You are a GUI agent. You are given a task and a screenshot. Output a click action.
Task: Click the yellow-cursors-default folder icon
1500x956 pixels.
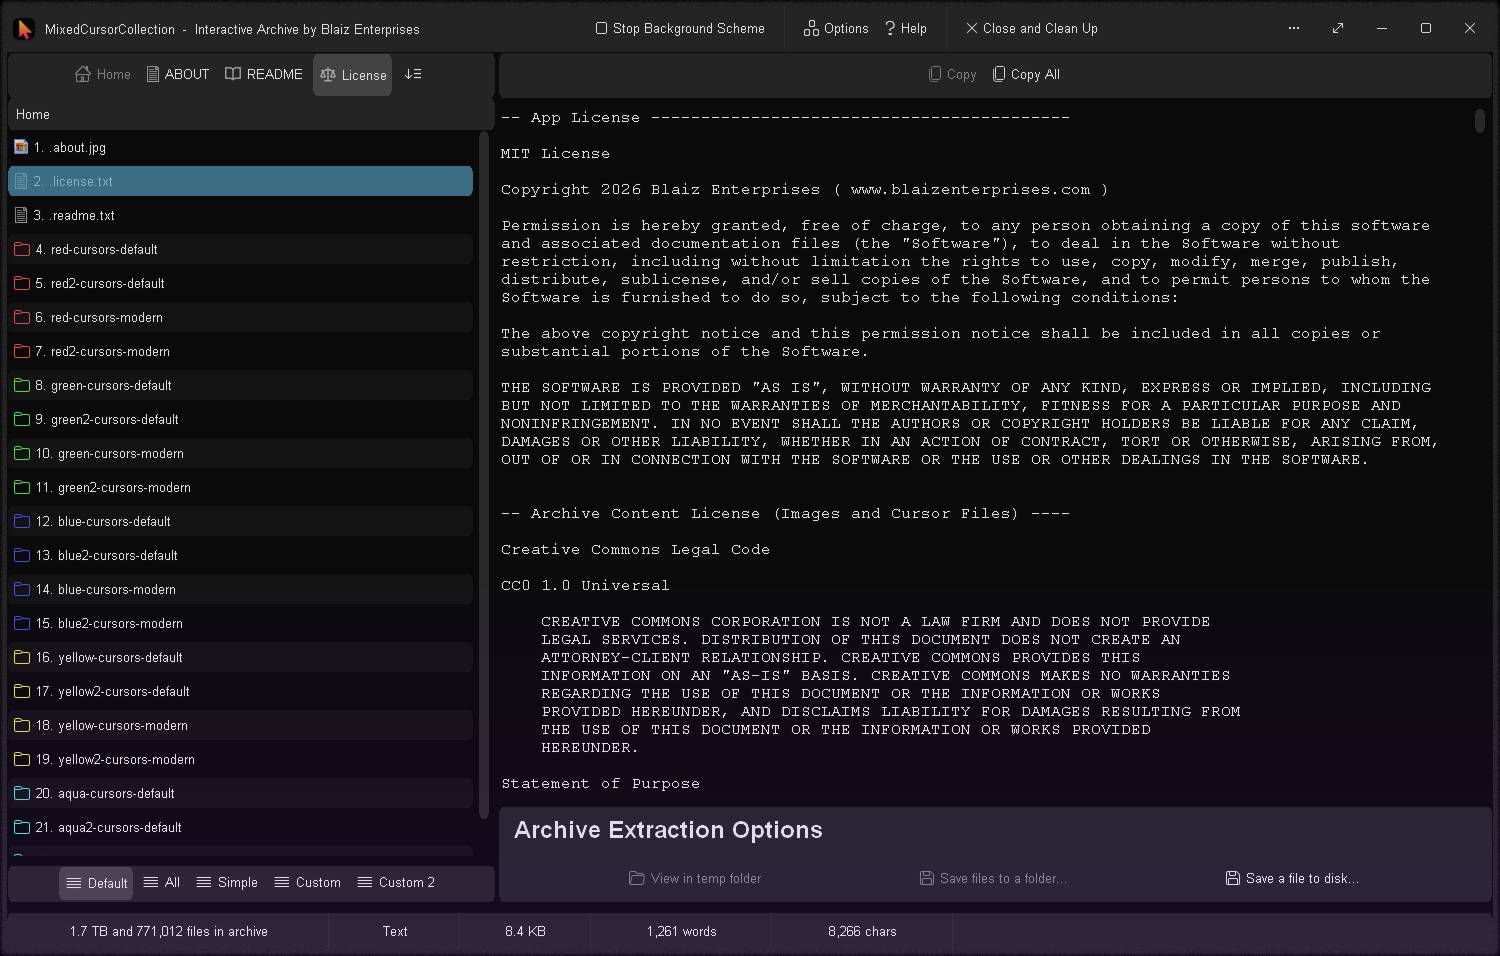click(22, 657)
